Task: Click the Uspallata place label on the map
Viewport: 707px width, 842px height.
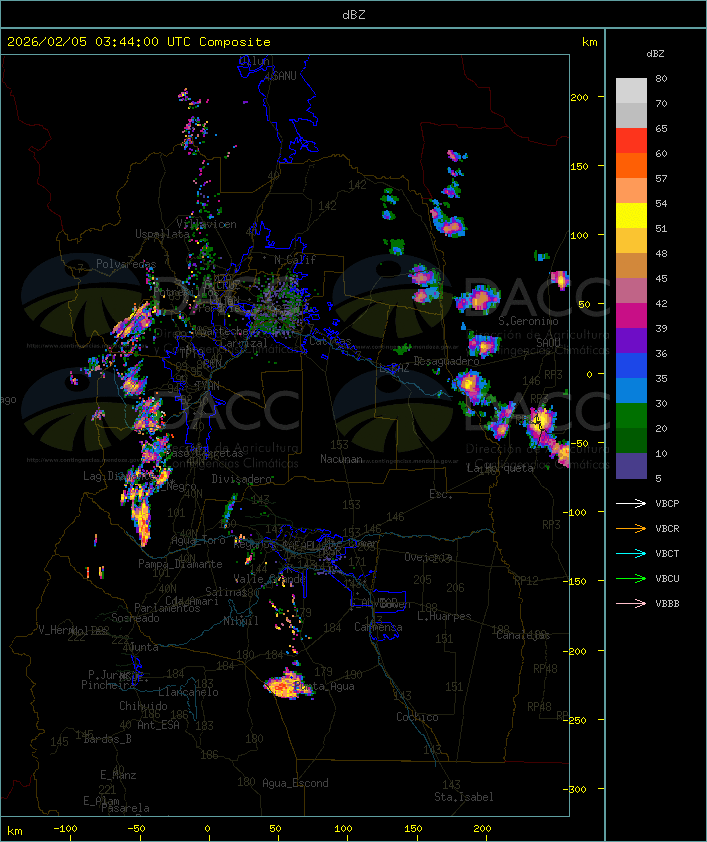Action: pyautogui.click(x=162, y=234)
